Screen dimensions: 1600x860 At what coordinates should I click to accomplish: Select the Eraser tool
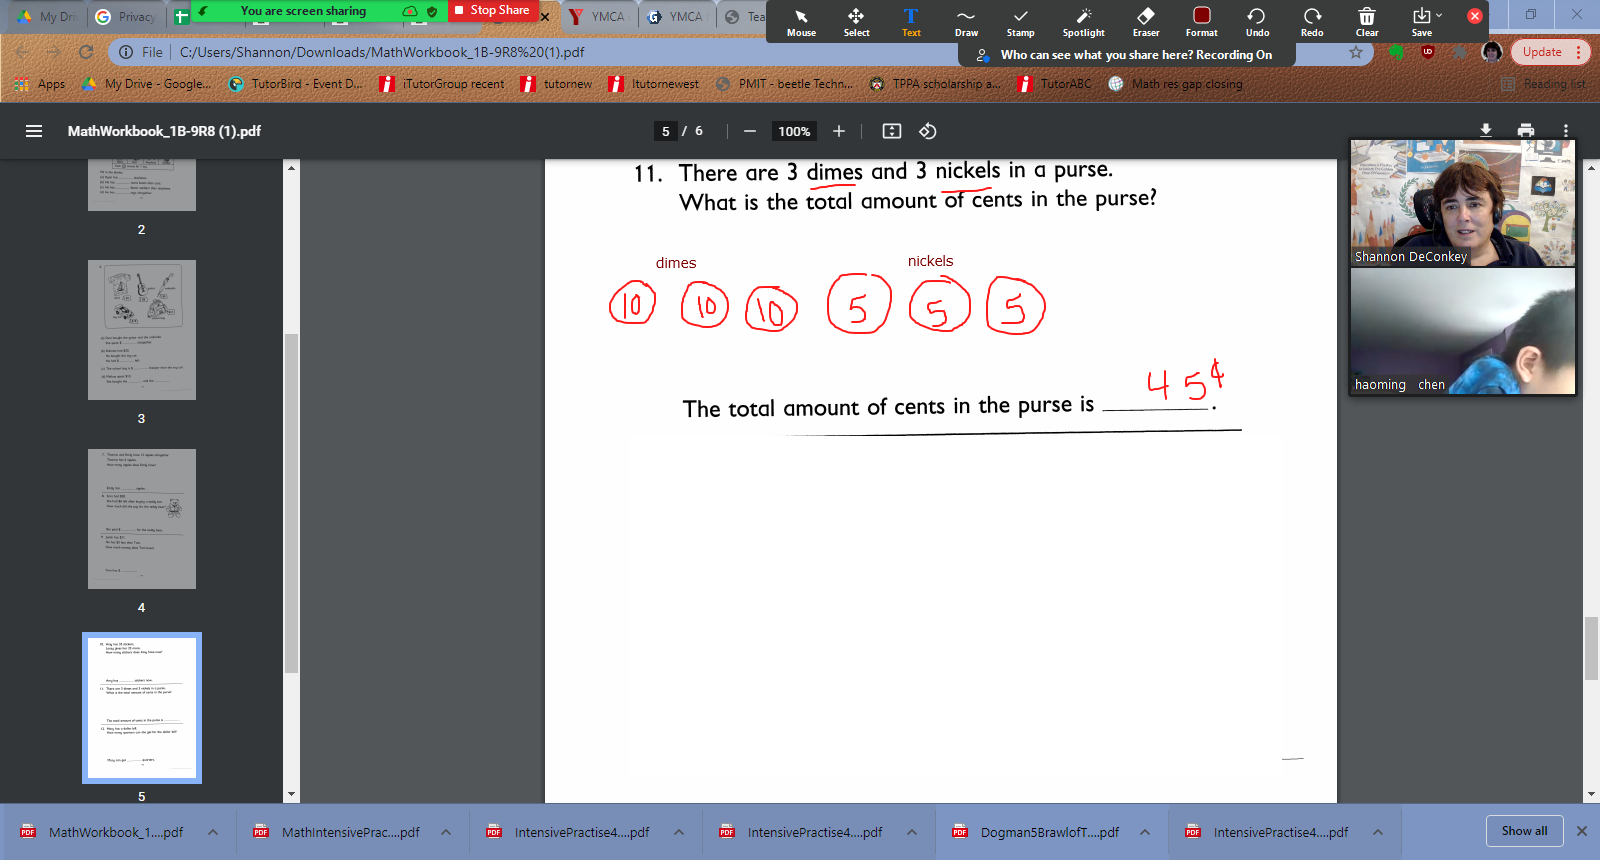pos(1146,21)
